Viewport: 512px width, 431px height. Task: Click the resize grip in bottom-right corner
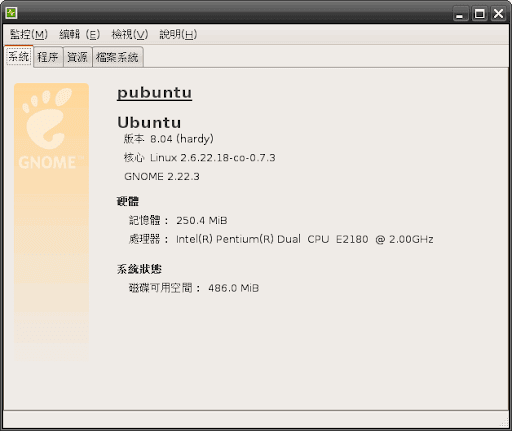(504, 423)
